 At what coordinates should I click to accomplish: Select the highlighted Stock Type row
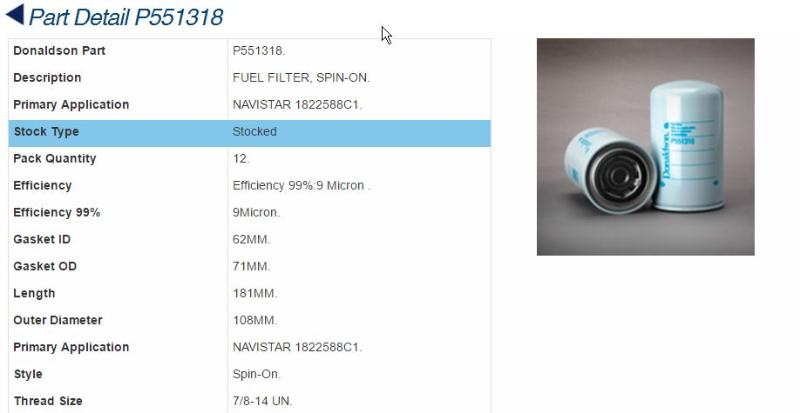pos(249,133)
